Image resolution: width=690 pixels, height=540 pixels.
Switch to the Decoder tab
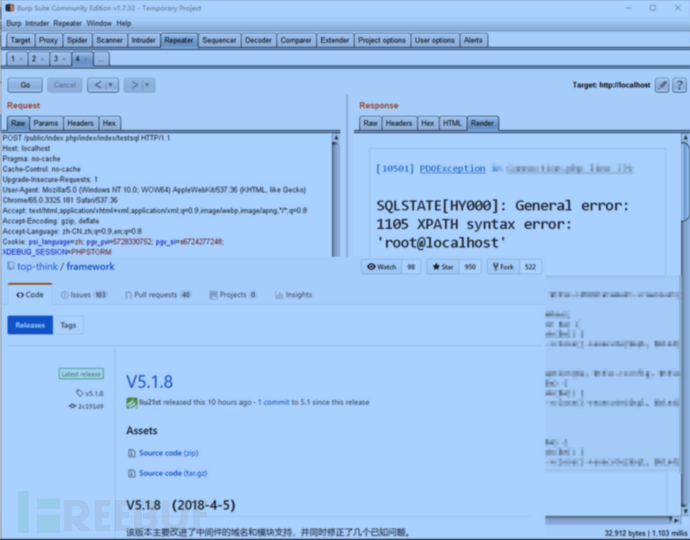tap(258, 40)
